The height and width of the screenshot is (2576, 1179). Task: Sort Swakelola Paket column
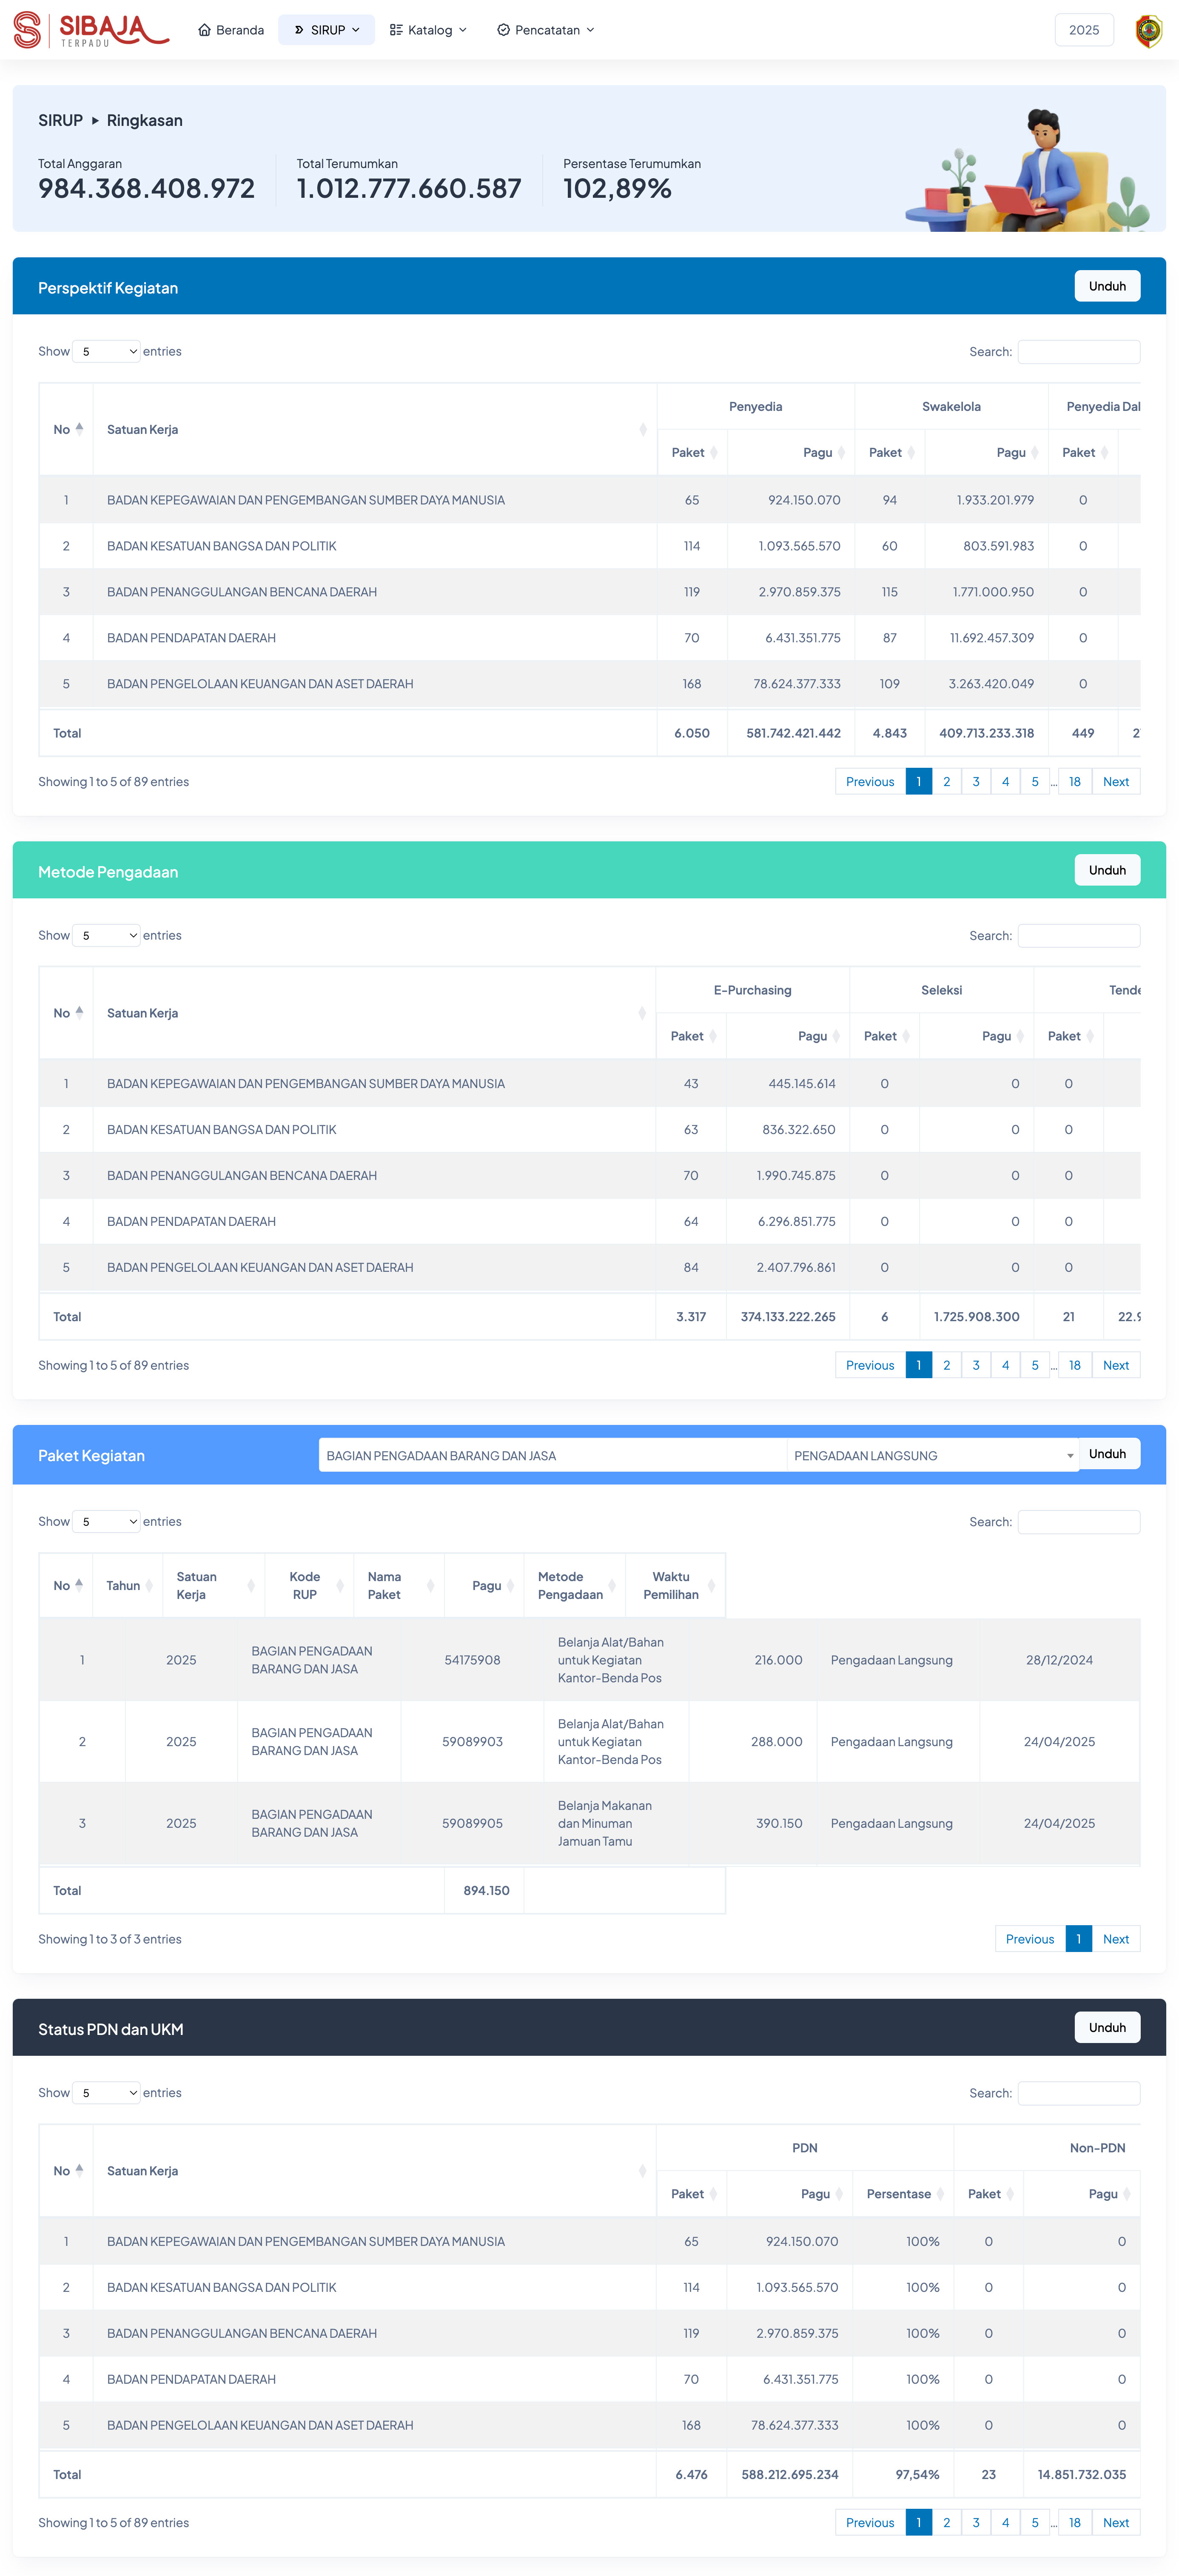coord(890,452)
